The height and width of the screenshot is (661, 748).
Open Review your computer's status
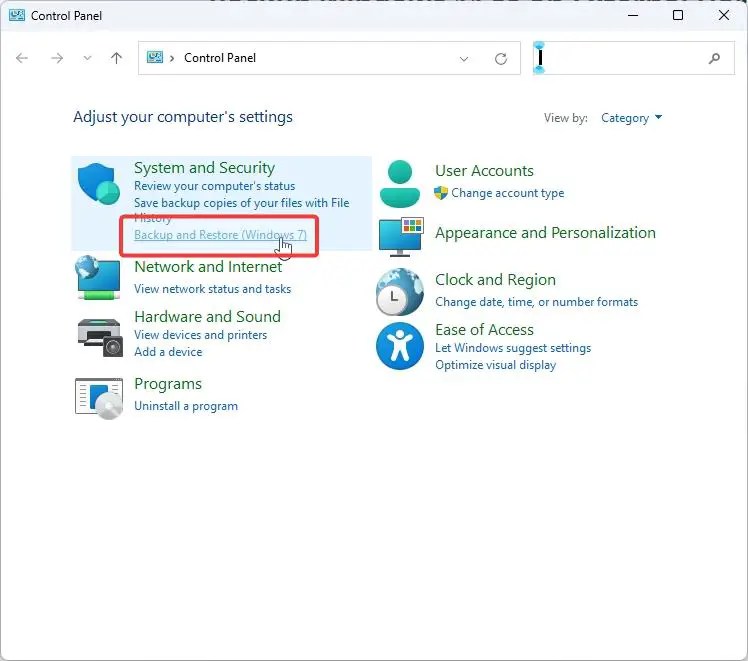(x=215, y=186)
